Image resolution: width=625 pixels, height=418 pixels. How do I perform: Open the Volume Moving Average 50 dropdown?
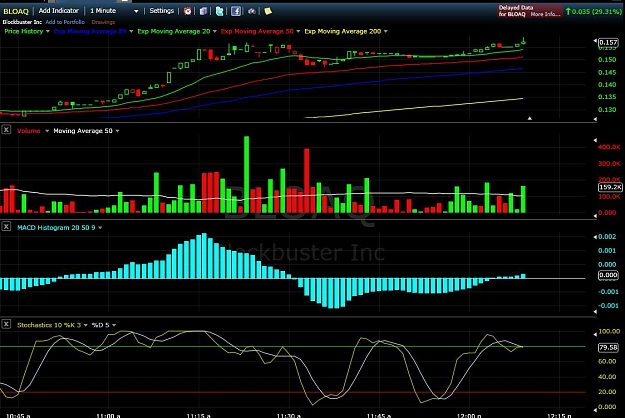pos(117,131)
